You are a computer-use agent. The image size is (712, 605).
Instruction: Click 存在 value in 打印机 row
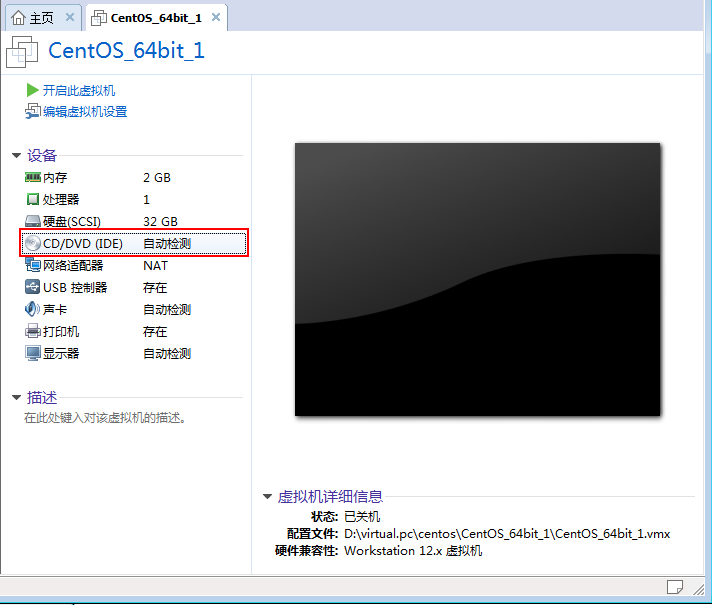[155, 332]
